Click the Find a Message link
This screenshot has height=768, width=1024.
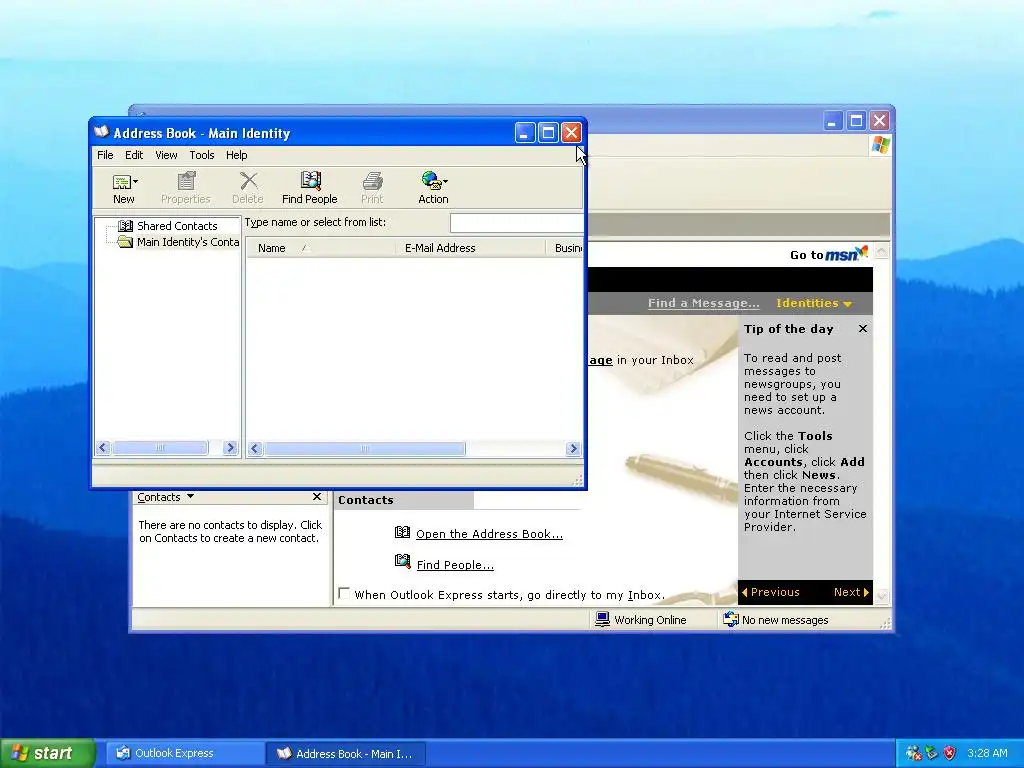[703, 303]
